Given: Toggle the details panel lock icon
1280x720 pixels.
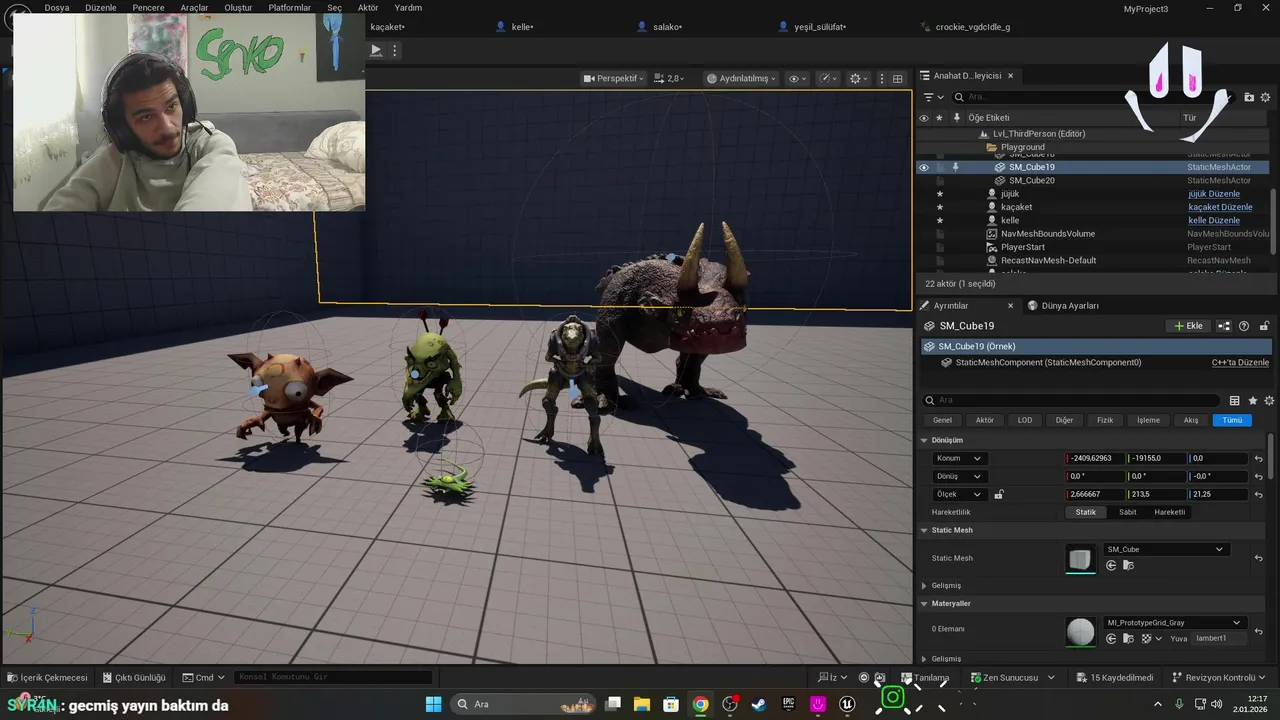Looking at the screenshot, I should coord(1264,326).
